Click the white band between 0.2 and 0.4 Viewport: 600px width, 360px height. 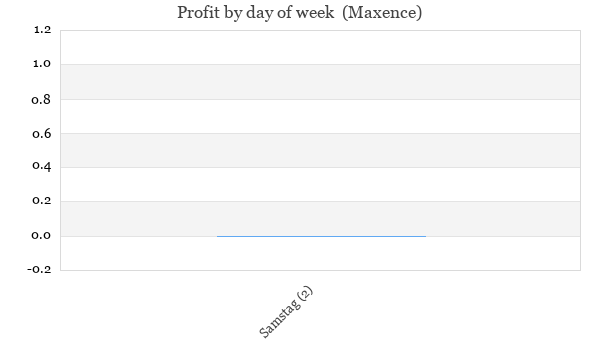[x=321, y=184]
